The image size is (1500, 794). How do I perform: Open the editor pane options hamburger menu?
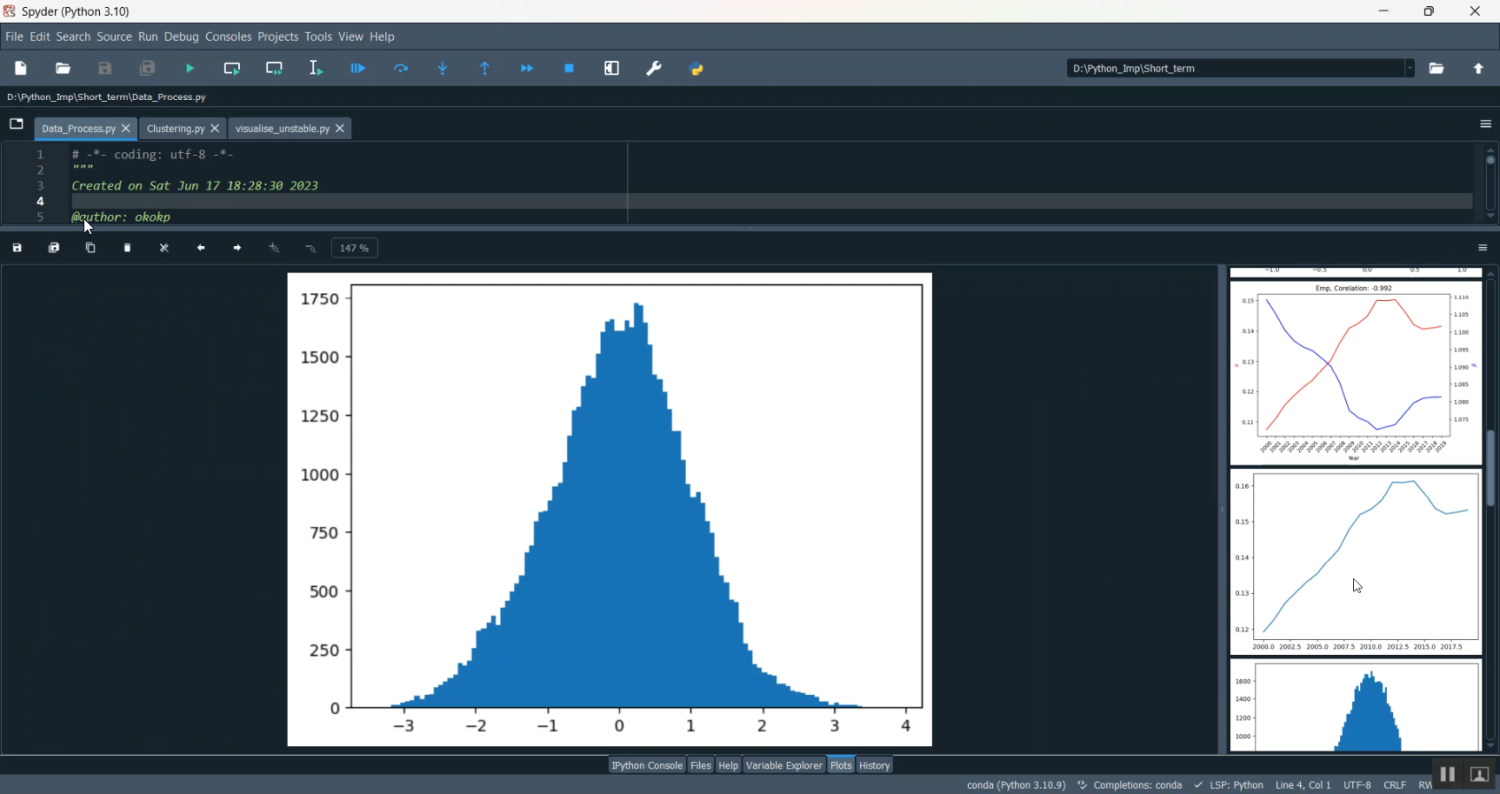pyautogui.click(x=1485, y=124)
